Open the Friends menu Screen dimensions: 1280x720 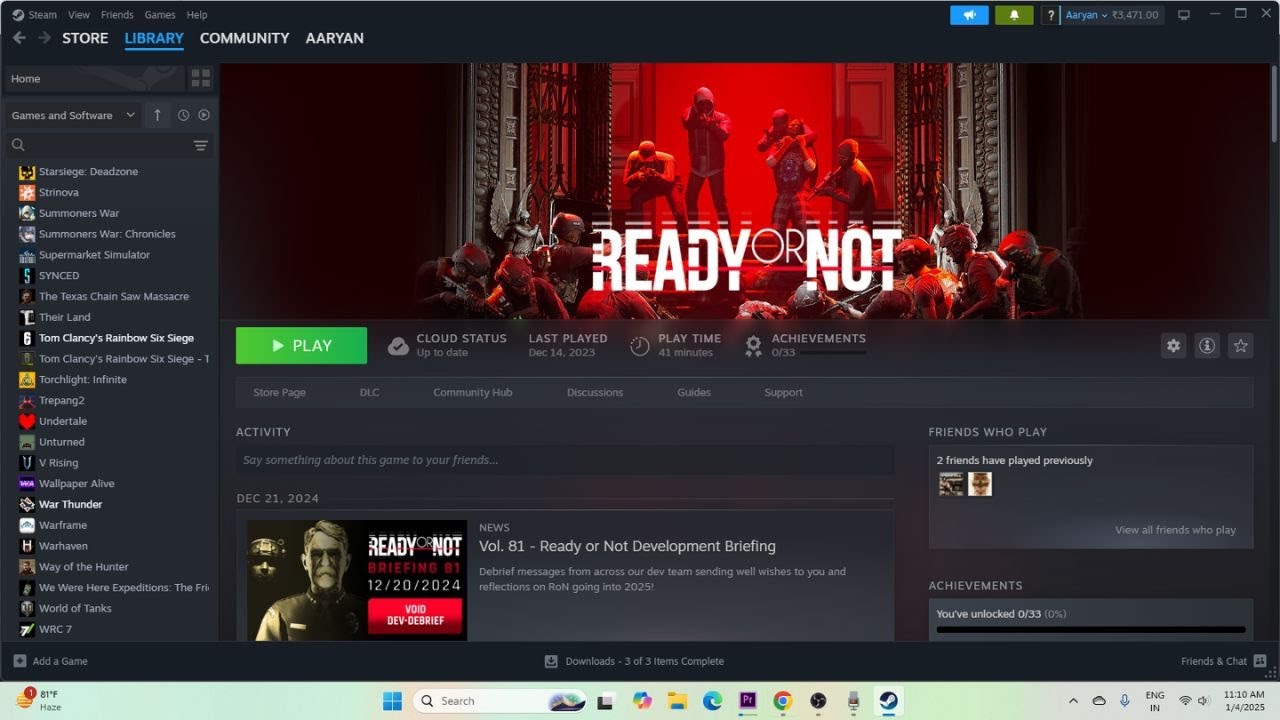(x=117, y=15)
